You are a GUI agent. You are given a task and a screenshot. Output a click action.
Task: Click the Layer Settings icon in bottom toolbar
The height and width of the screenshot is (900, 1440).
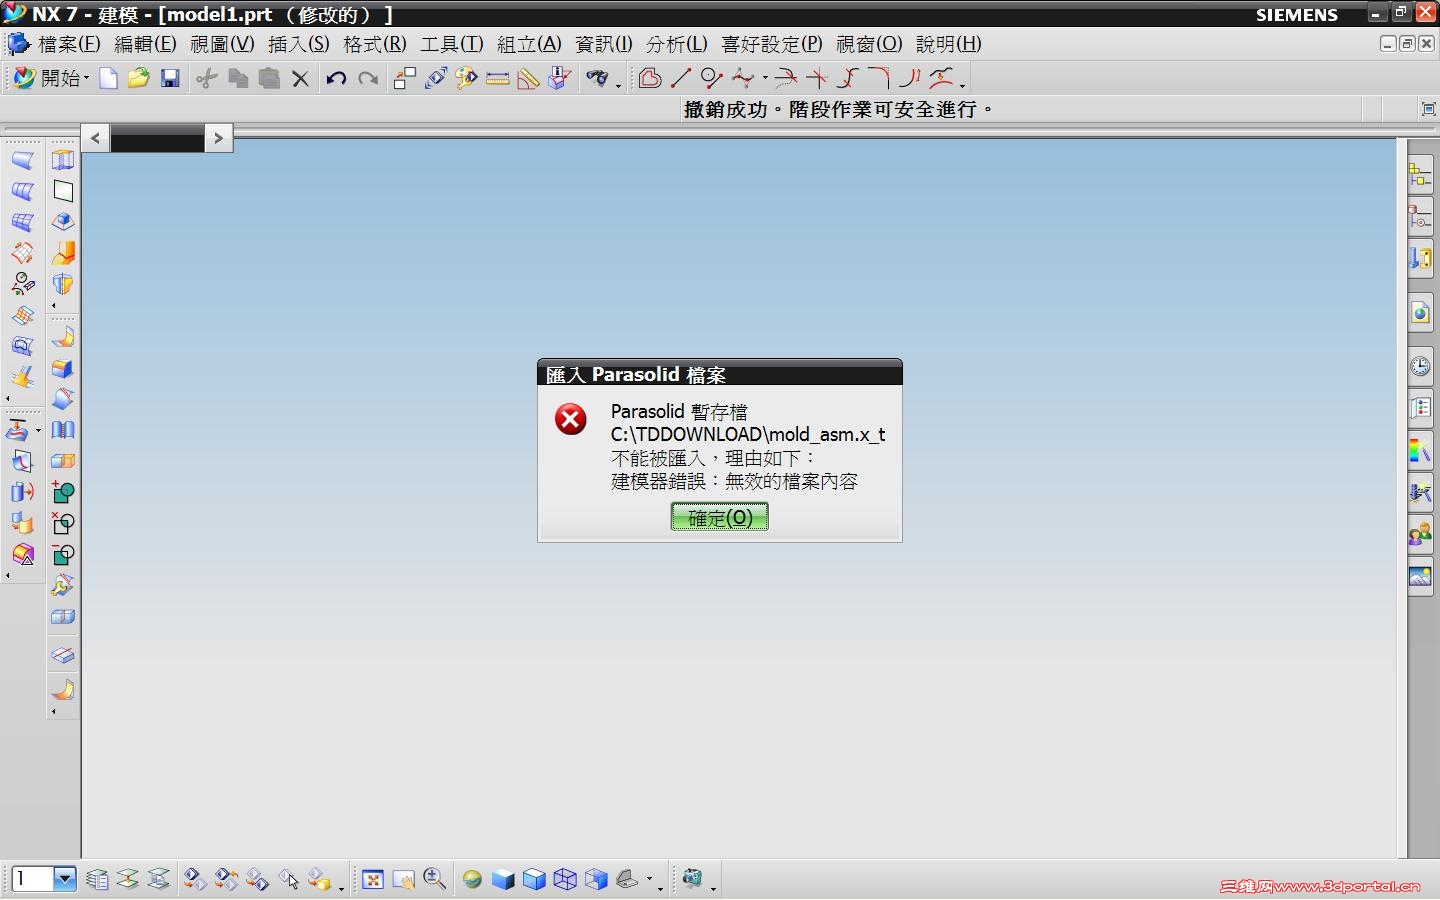click(97, 879)
